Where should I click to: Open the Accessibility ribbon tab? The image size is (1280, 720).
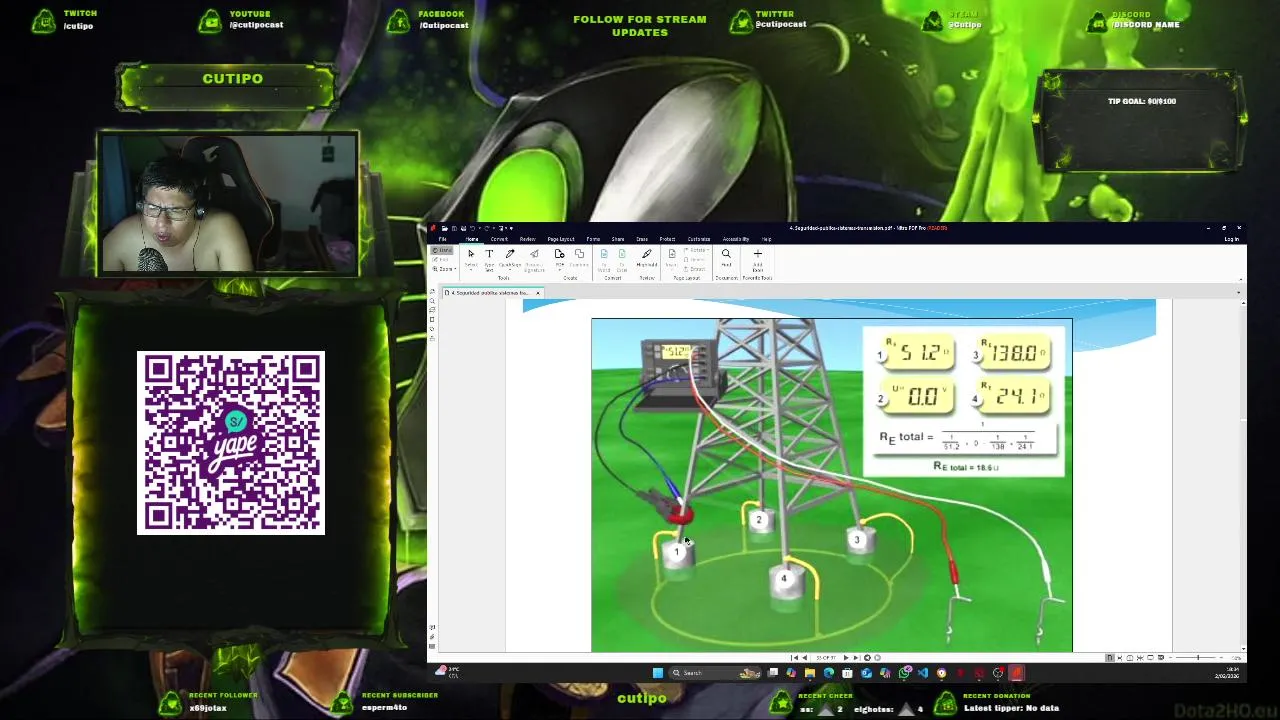(736, 239)
